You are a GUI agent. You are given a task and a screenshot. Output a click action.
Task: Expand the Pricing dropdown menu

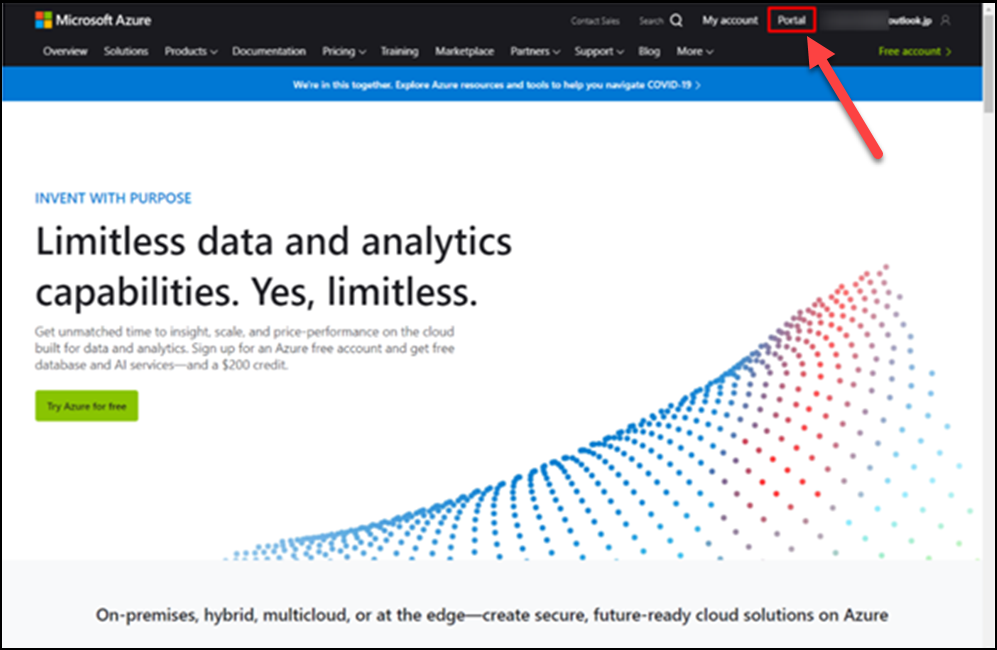[344, 52]
